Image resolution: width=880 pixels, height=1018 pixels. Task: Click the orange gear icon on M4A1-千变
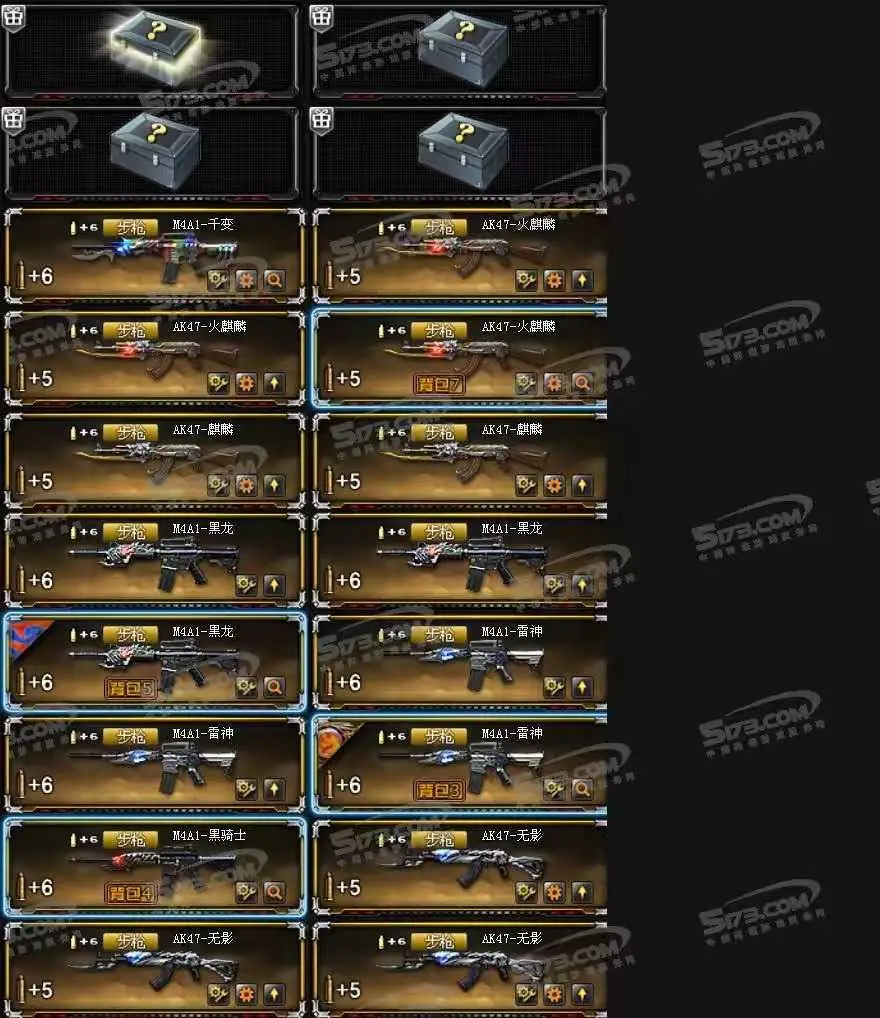point(246,280)
